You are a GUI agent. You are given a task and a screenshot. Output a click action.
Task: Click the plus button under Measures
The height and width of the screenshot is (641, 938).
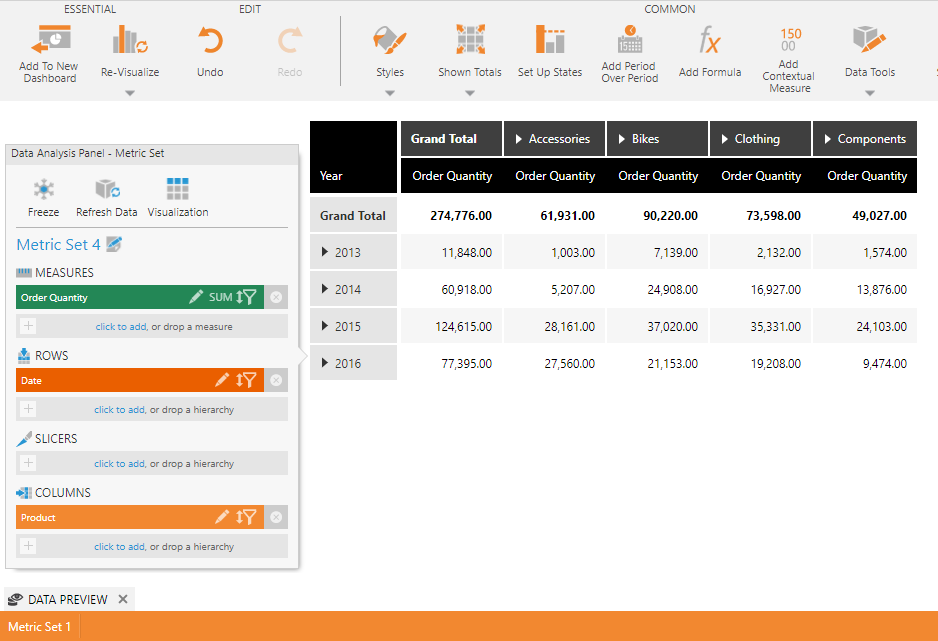point(28,326)
